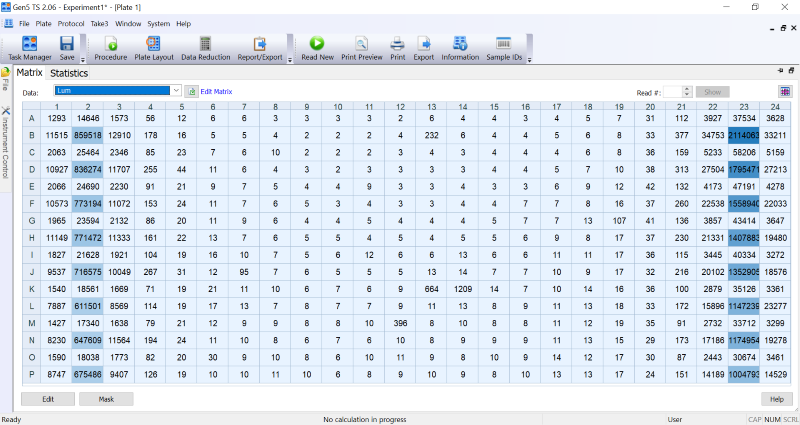Screen dimensions: 800x425
Task: Switch to the Statistics tab
Action: point(69,73)
